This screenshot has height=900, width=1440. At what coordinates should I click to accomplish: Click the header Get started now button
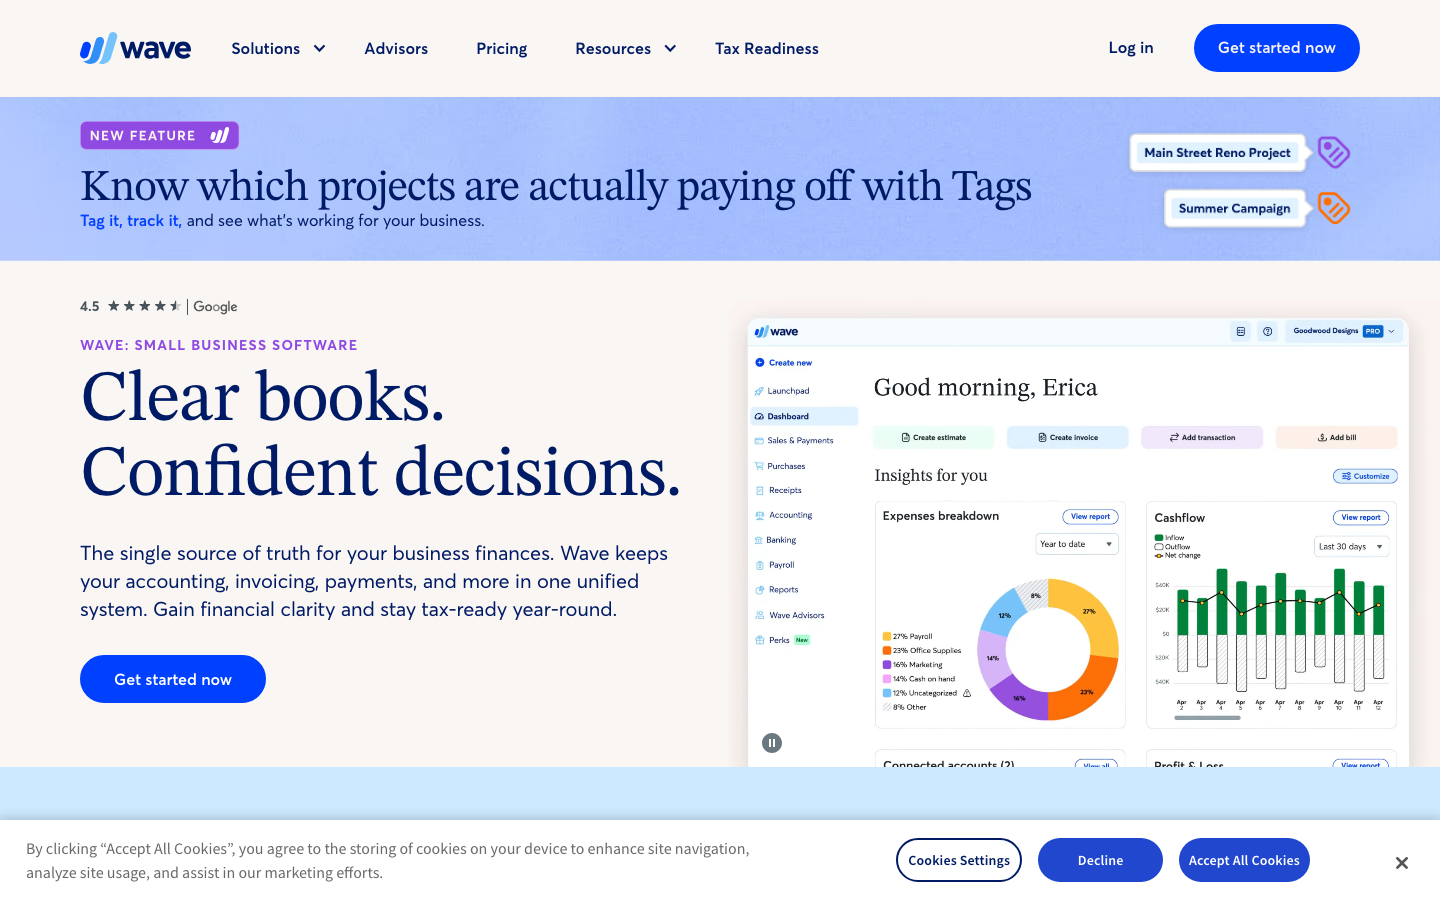click(1277, 48)
